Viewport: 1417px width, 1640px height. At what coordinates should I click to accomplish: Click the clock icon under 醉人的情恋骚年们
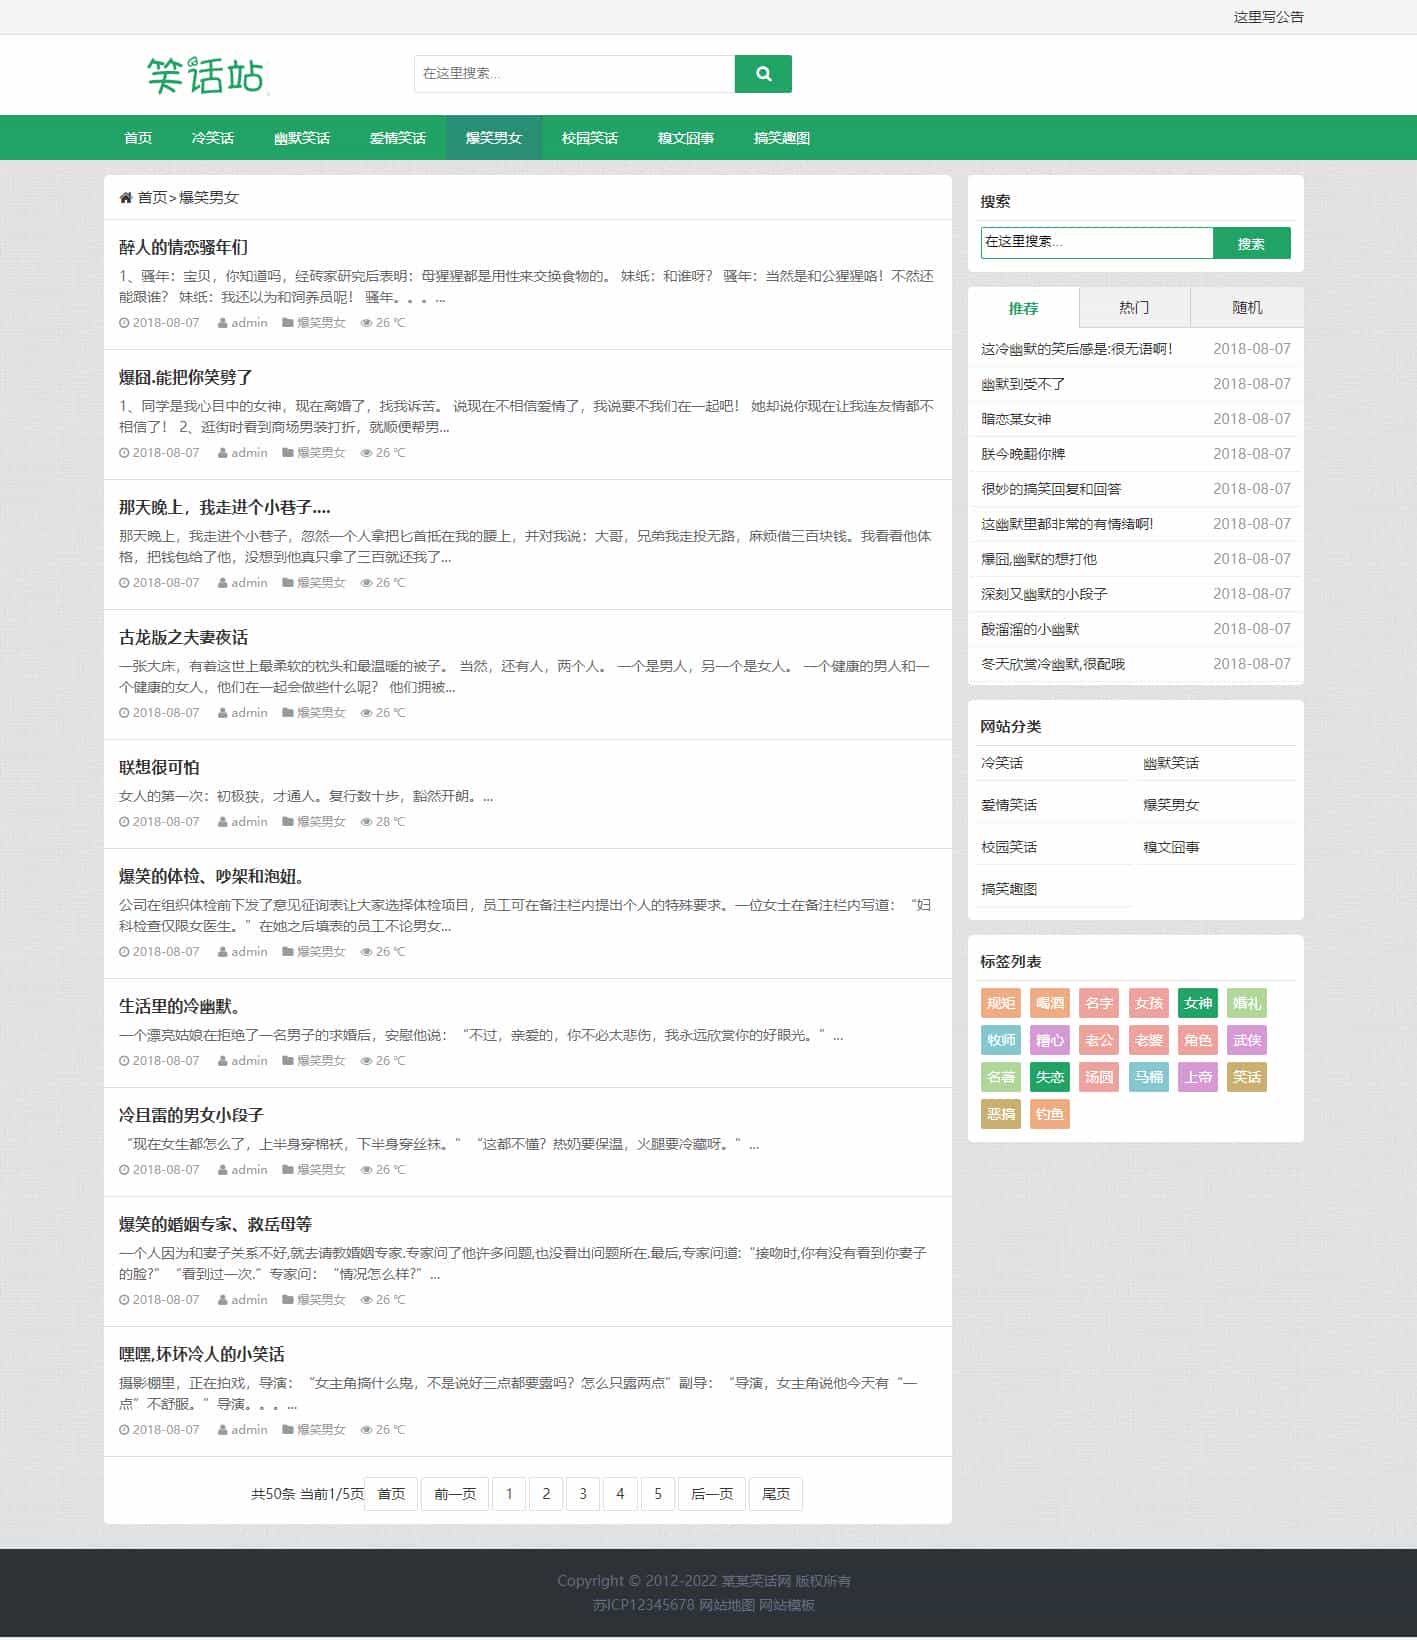[124, 323]
